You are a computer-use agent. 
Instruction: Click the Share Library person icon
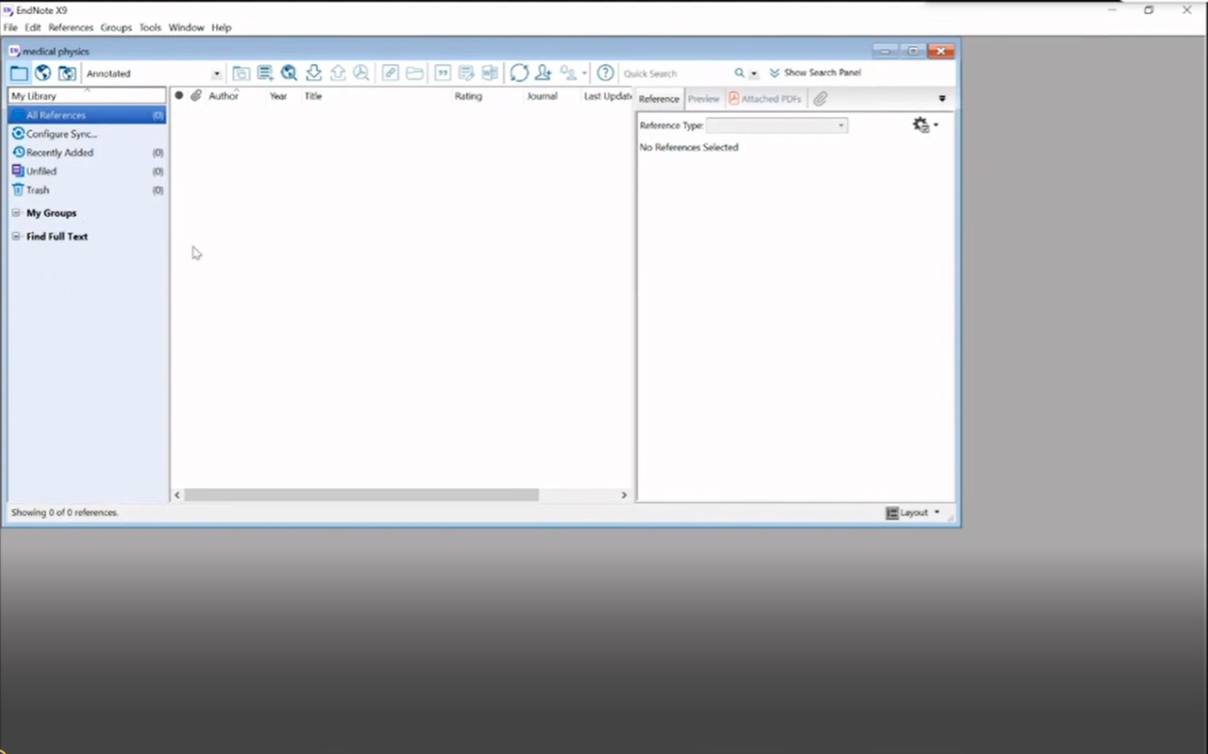click(543, 73)
